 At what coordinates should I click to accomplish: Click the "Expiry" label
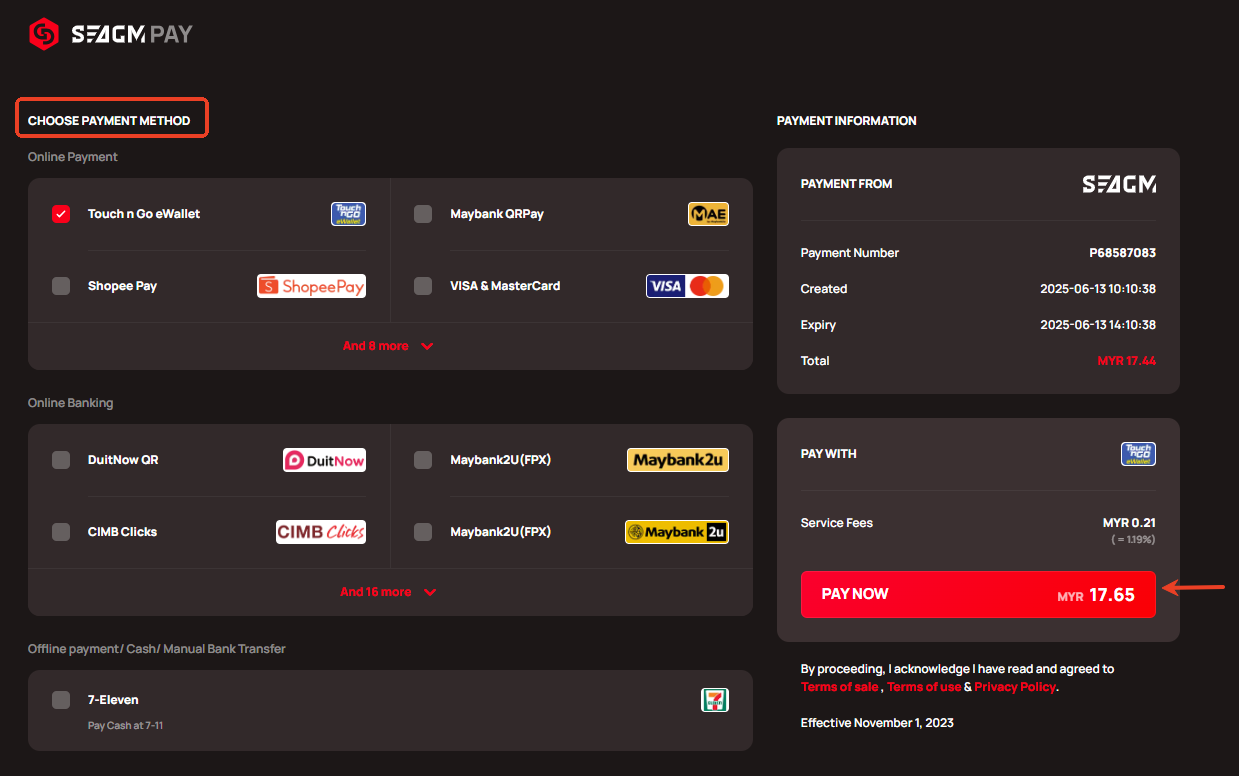[x=818, y=325]
